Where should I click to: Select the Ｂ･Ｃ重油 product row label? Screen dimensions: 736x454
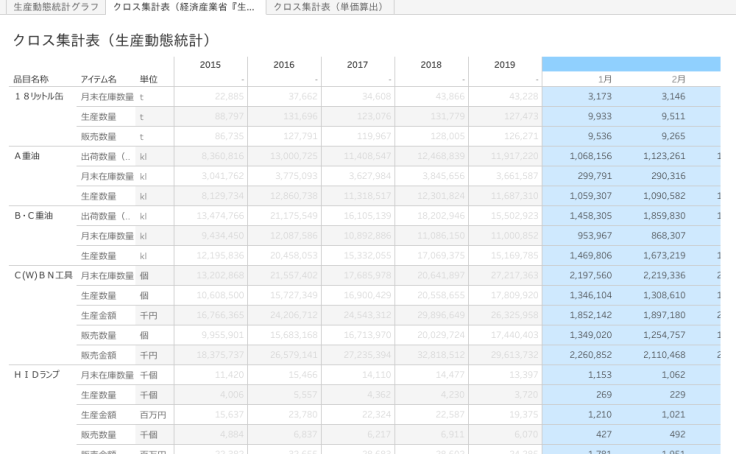tap(31, 215)
